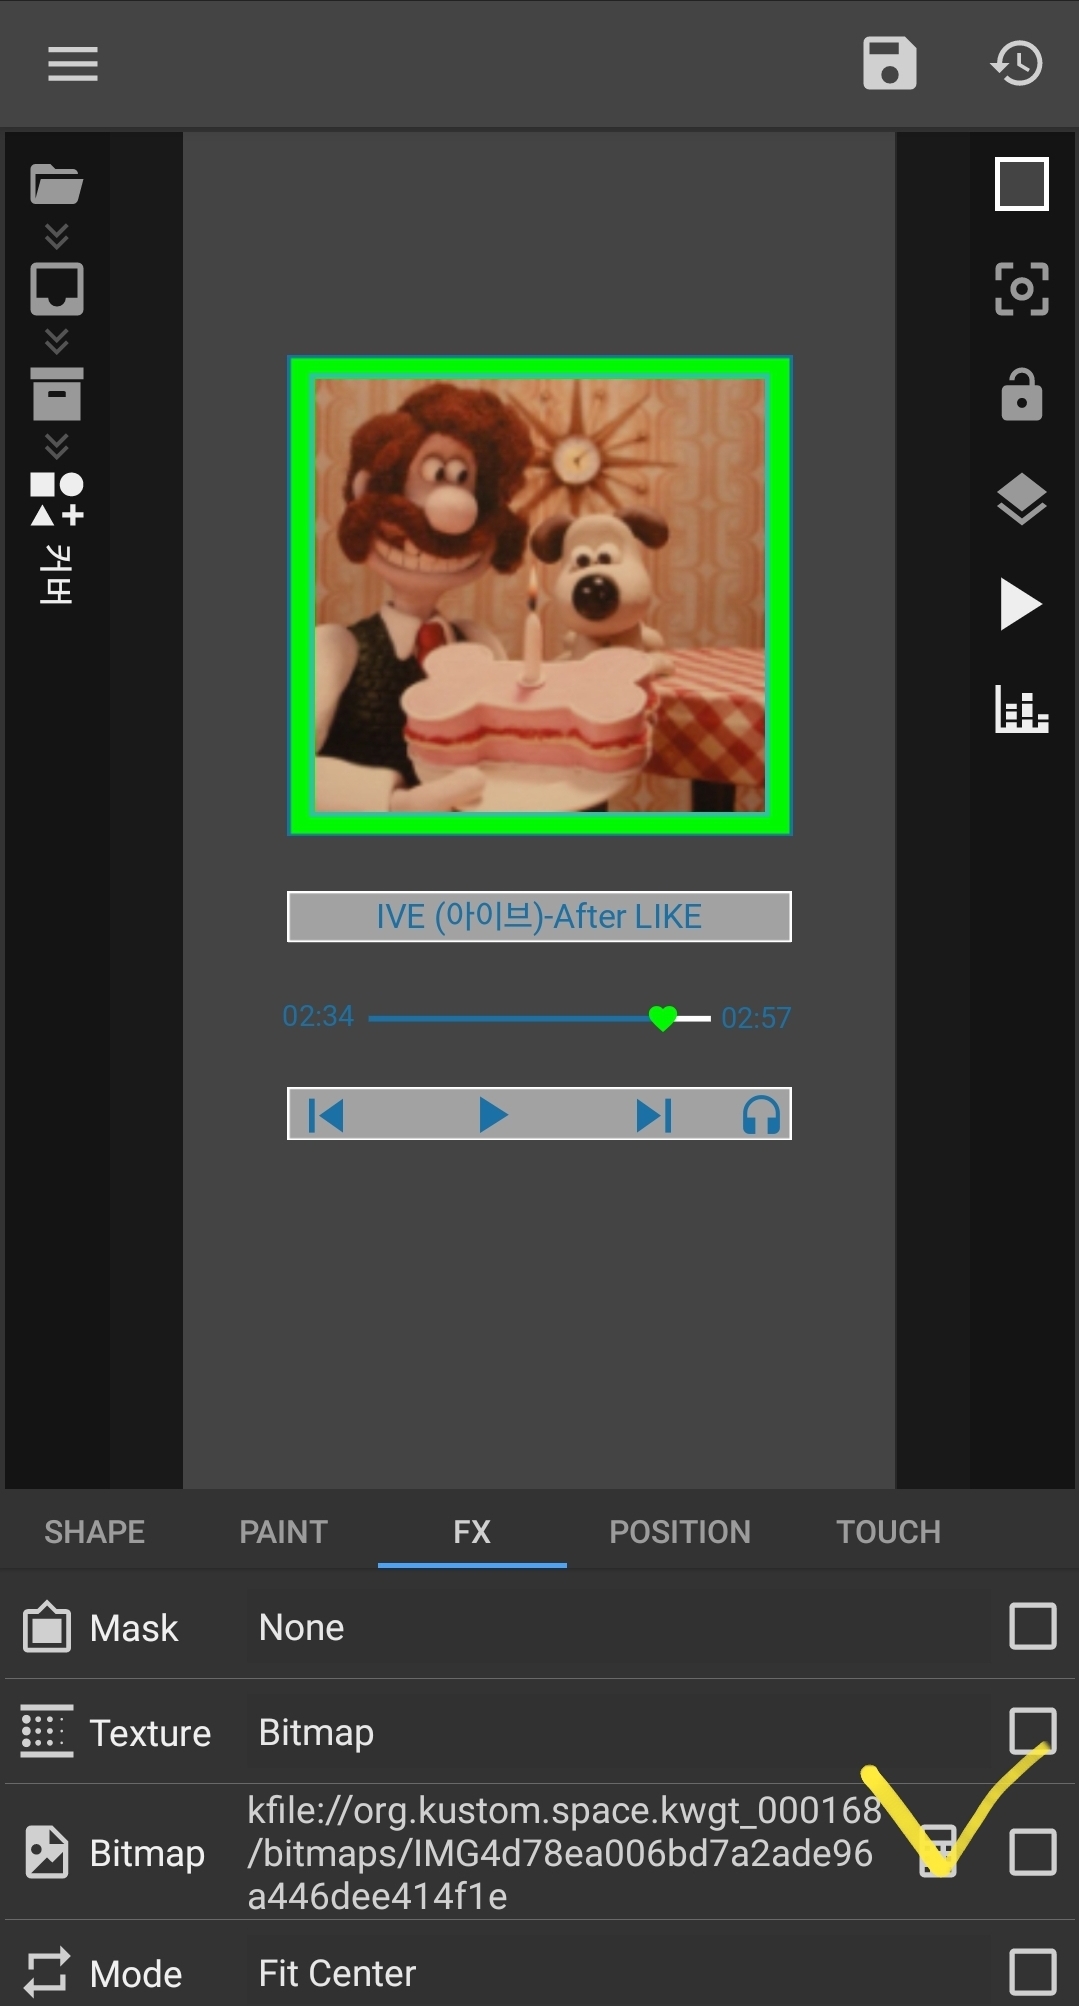The width and height of the screenshot is (1079, 2006).
Task: Save the widget with the floppy icon
Action: tap(889, 64)
